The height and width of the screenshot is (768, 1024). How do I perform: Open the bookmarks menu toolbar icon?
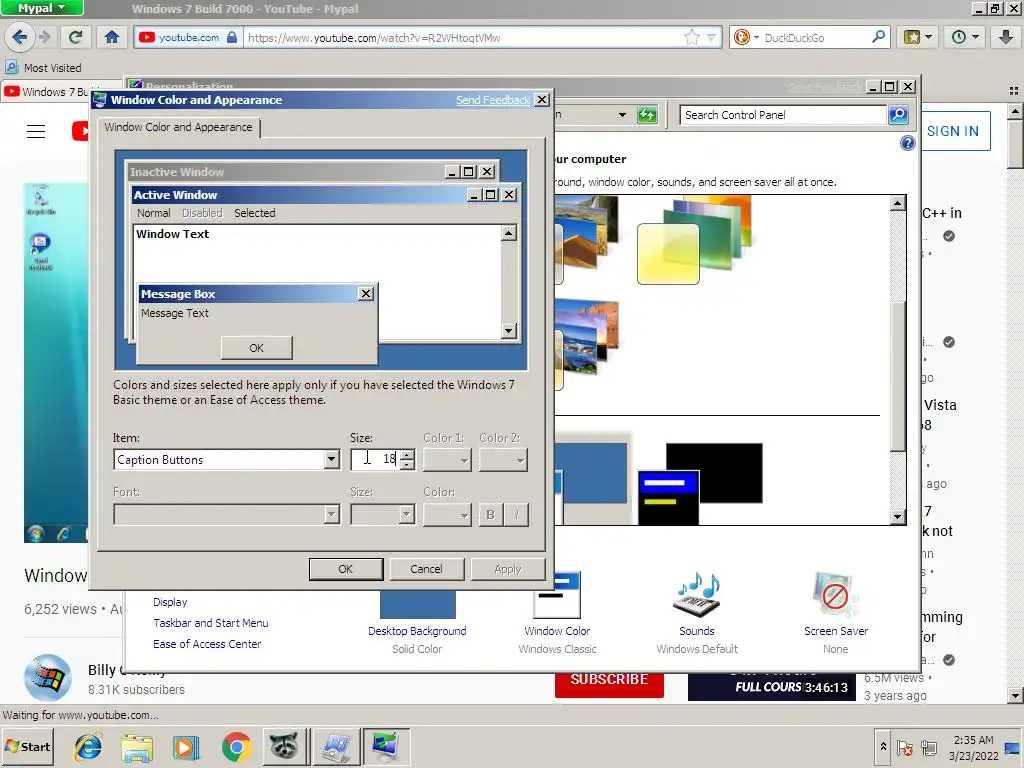point(918,37)
